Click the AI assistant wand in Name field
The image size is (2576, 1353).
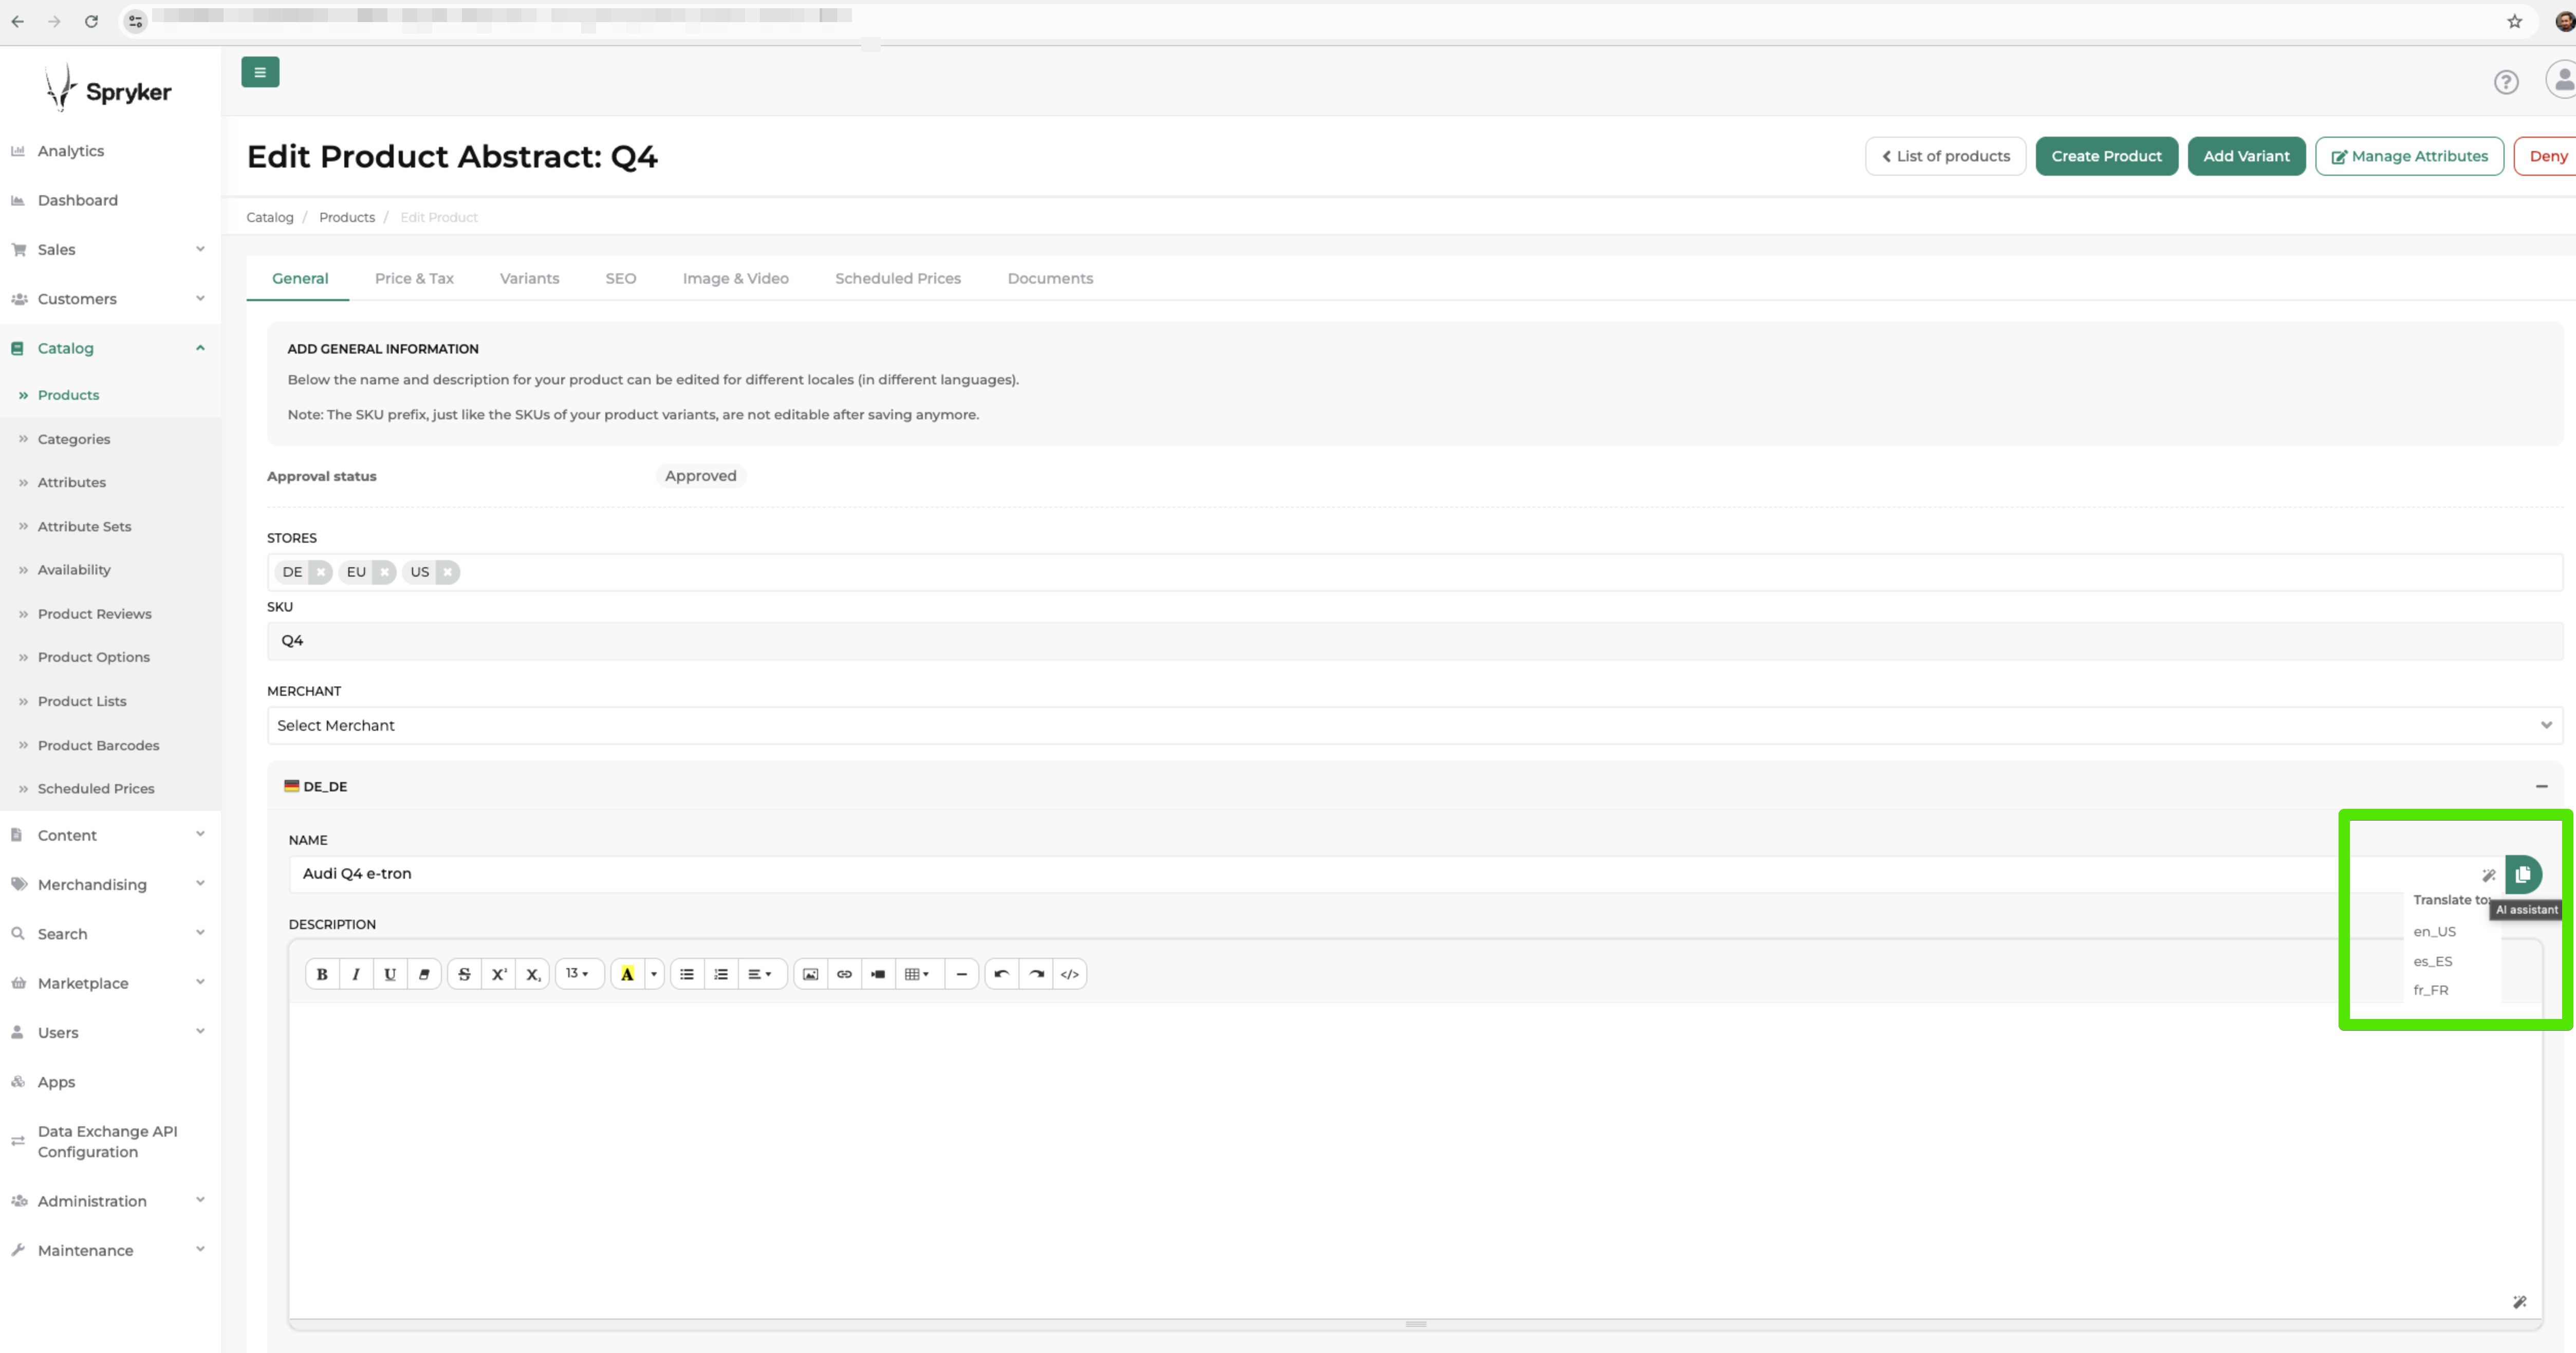click(2489, 875)
